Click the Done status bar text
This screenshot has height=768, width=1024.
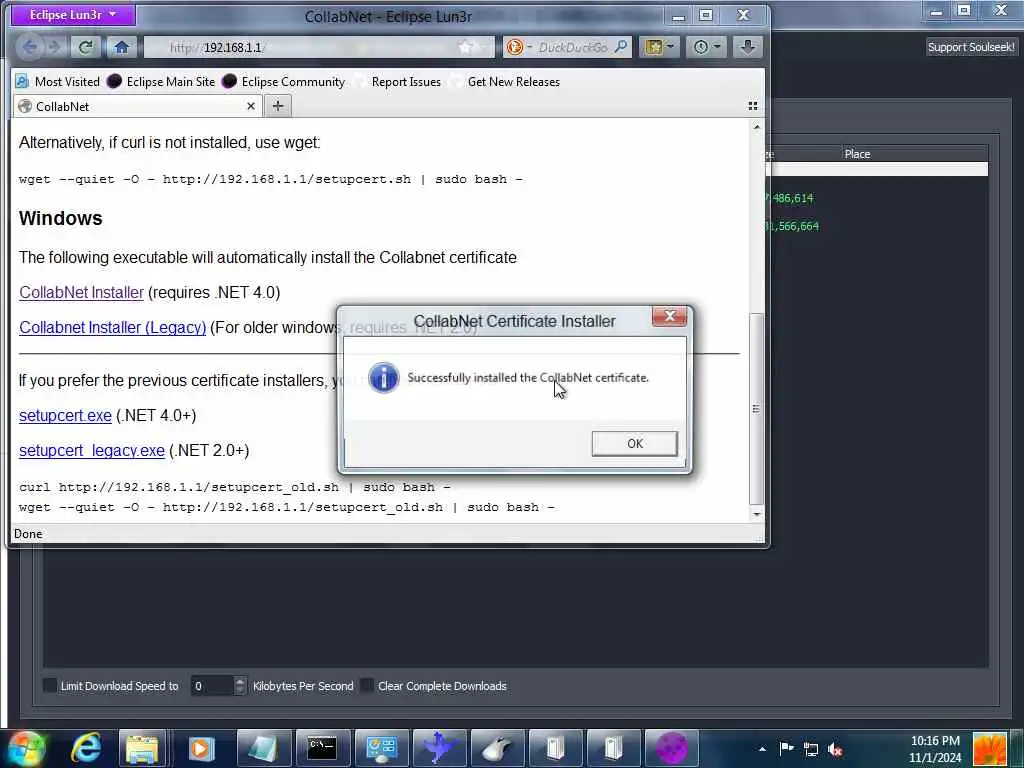click(28, 534)
